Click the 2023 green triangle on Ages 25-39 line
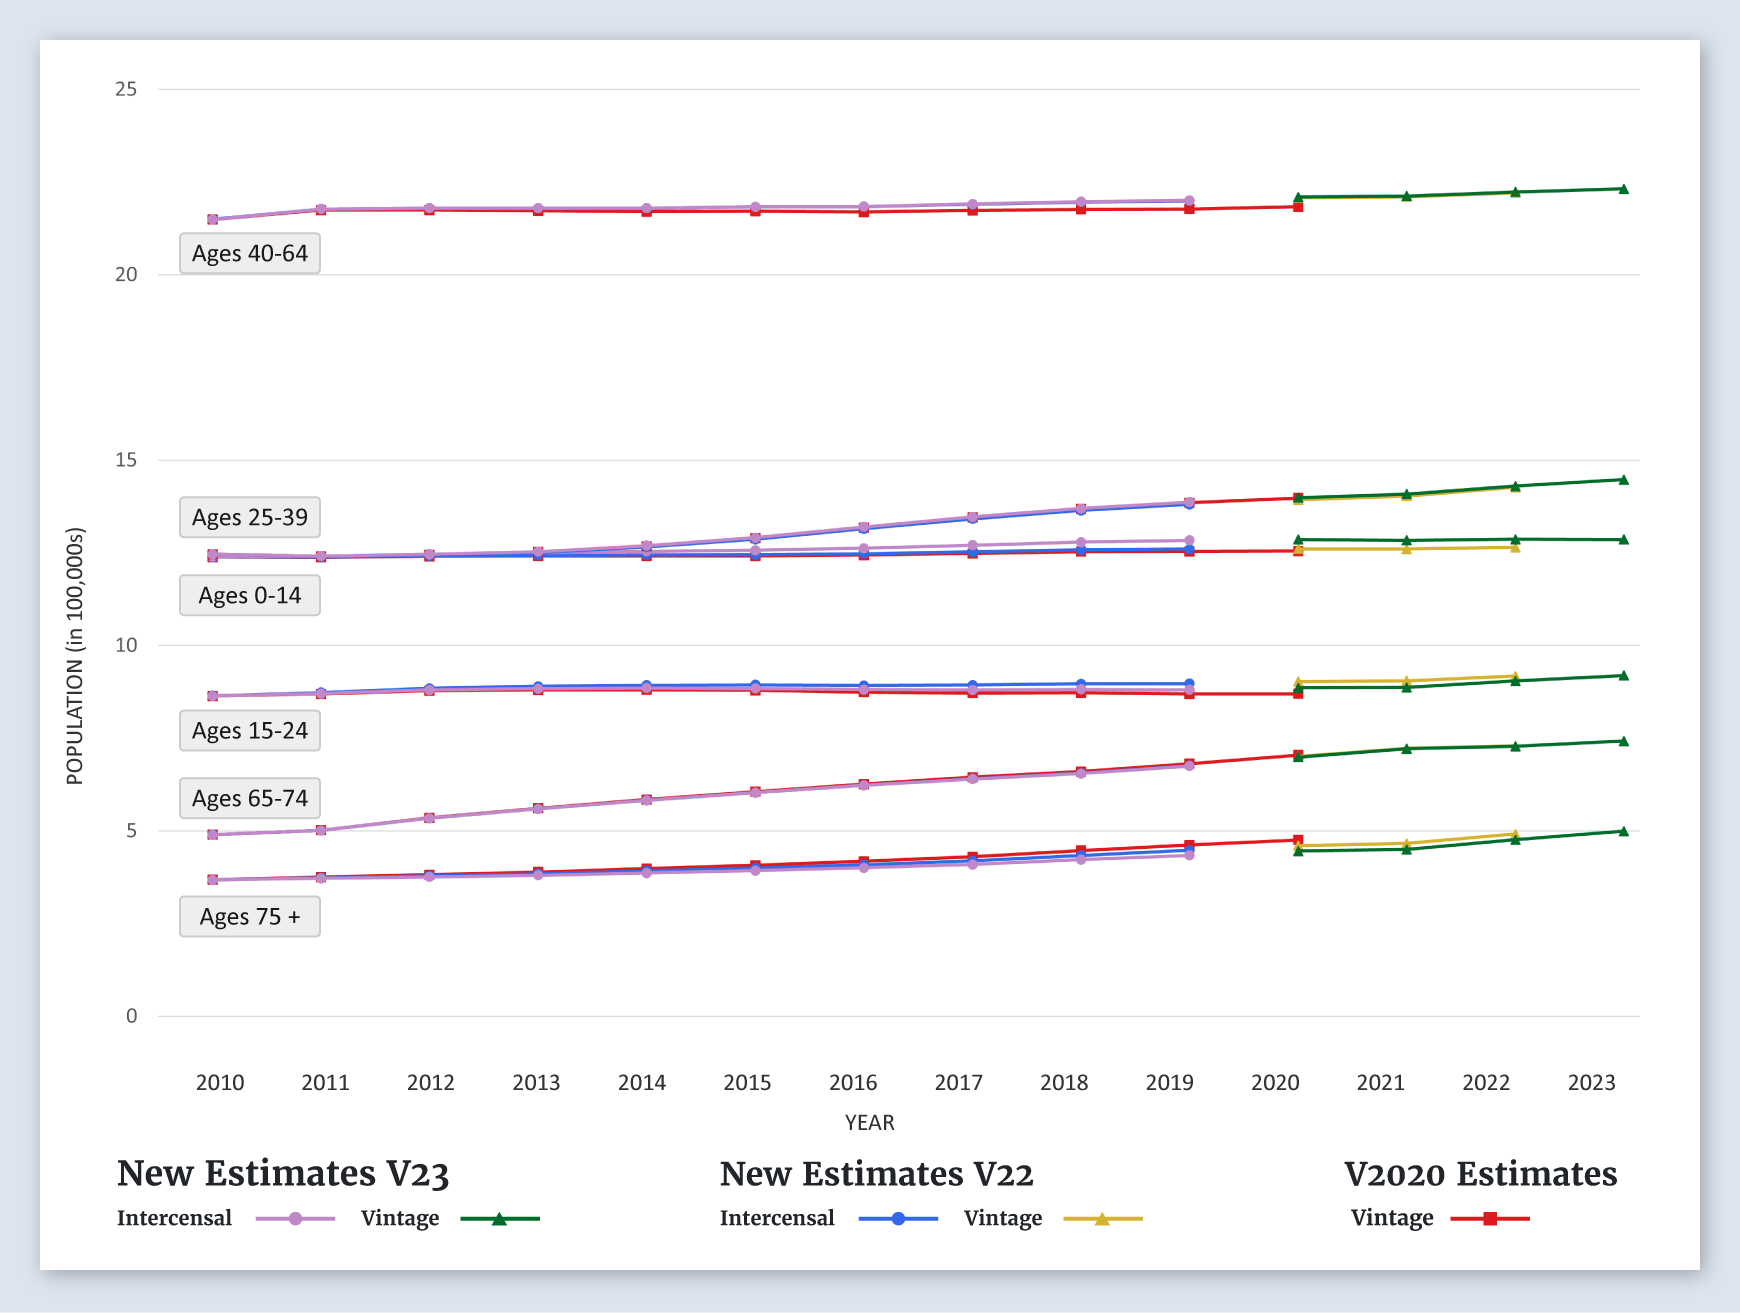 1623,480
